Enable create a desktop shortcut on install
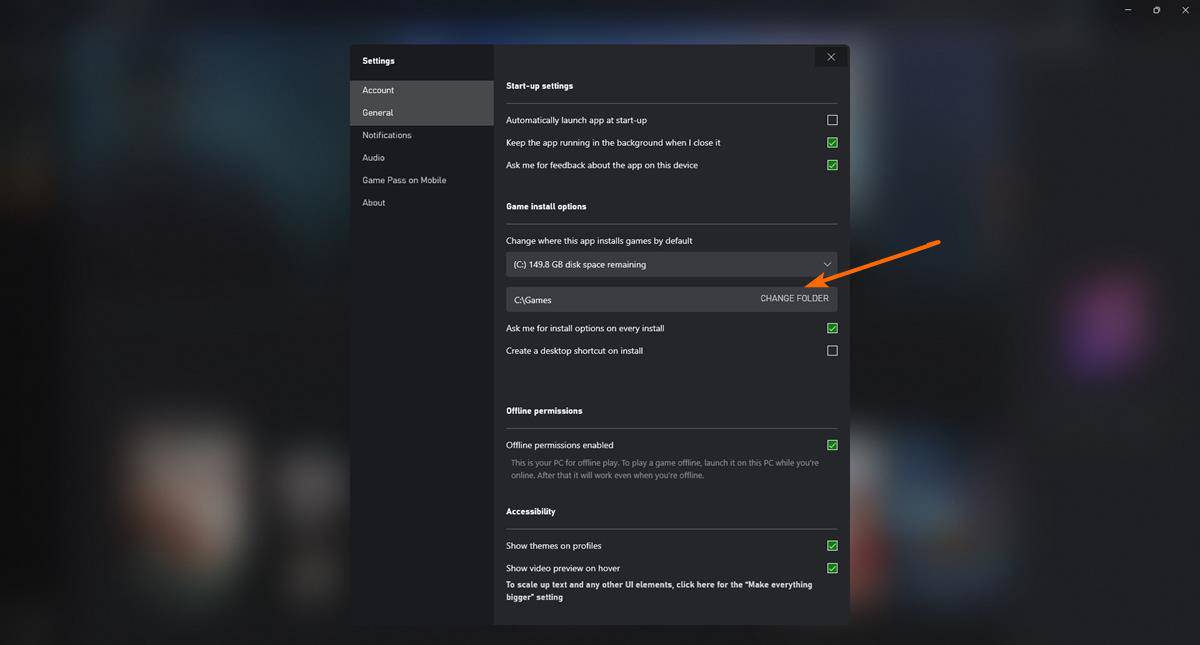The width and height of the screenshot is (1200, 645). pyautogui.click(x=831, y=350)
